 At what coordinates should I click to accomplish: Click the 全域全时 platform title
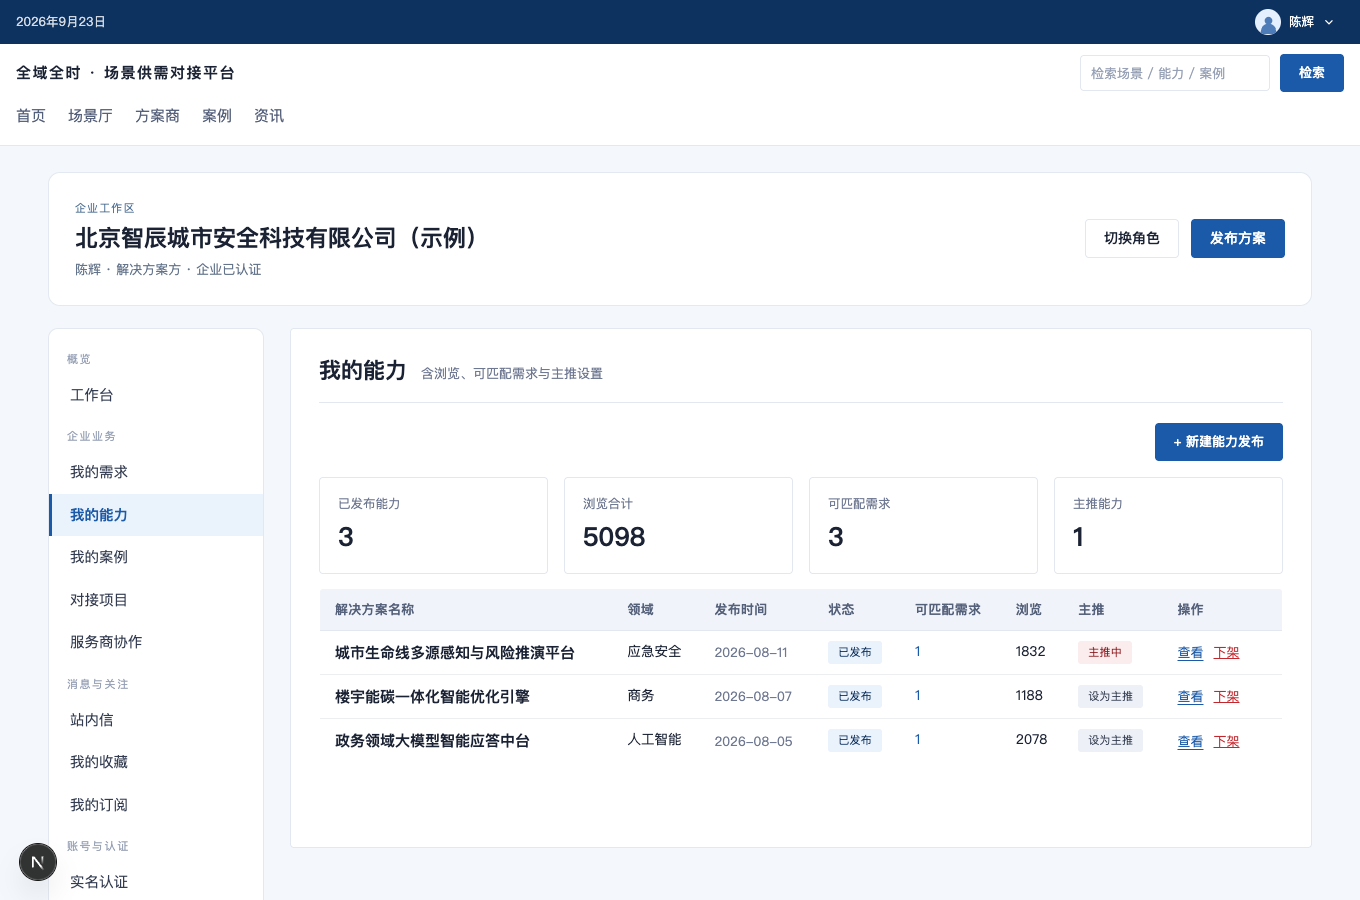125,73
